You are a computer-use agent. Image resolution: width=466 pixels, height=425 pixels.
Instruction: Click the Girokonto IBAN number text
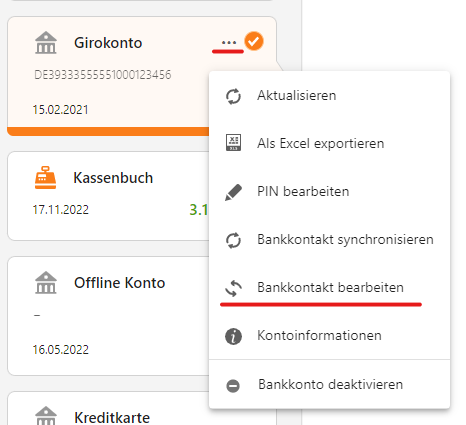point(103,75)
